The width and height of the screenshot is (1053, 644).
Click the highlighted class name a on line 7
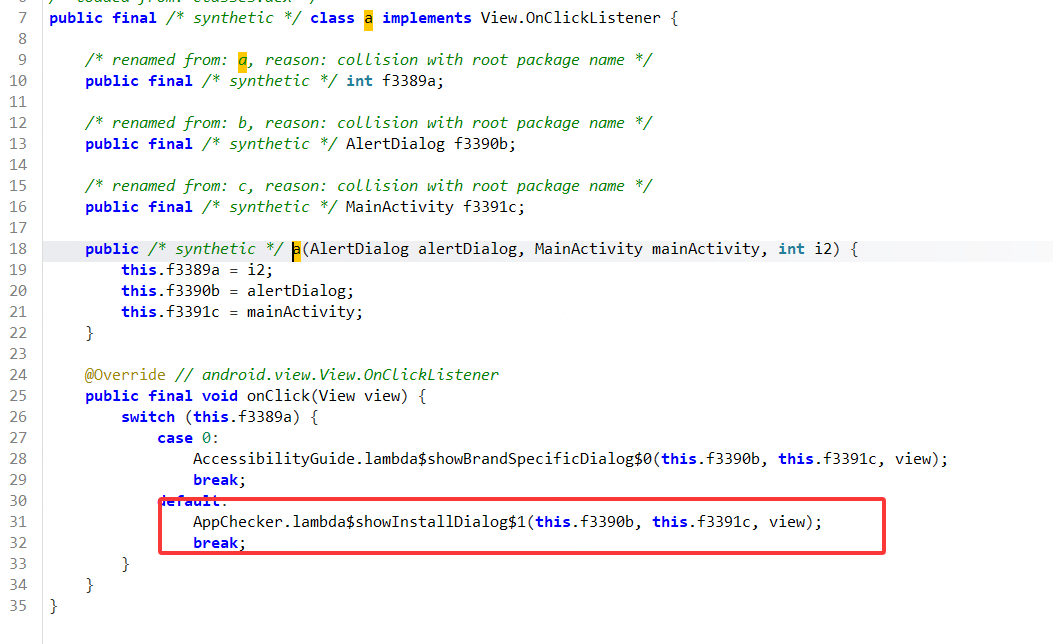(368, 18)
